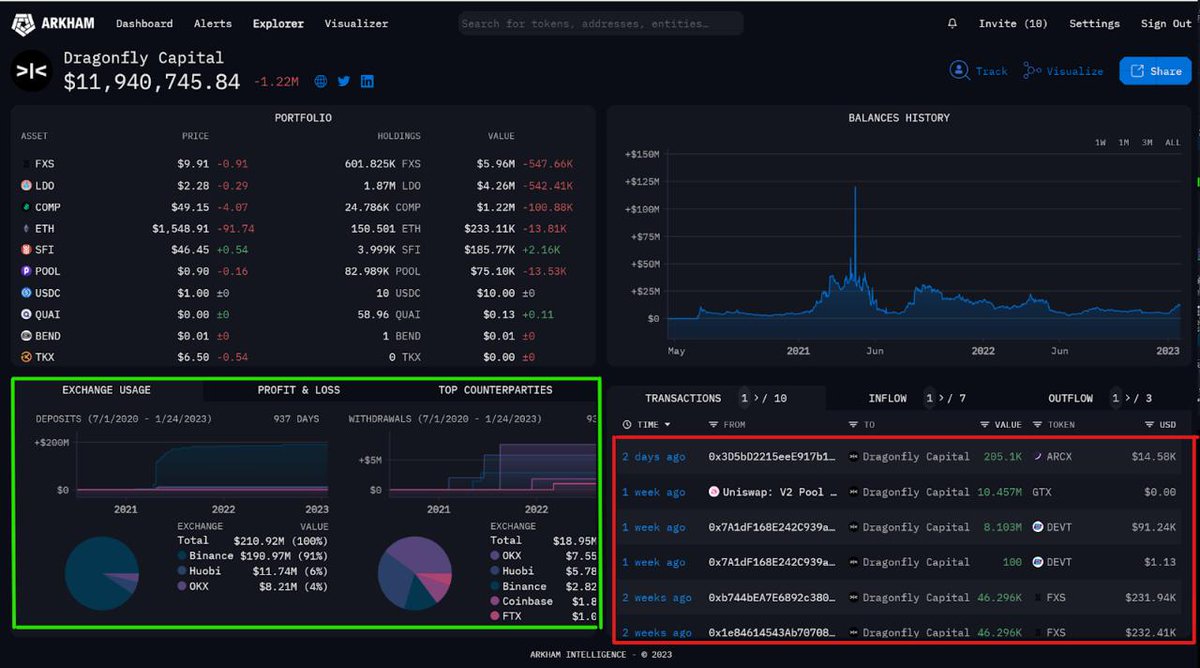Viewport: 1200px width, 668px height.
Task: Select the 1W balance history range
Action: tap(1100, 143)
